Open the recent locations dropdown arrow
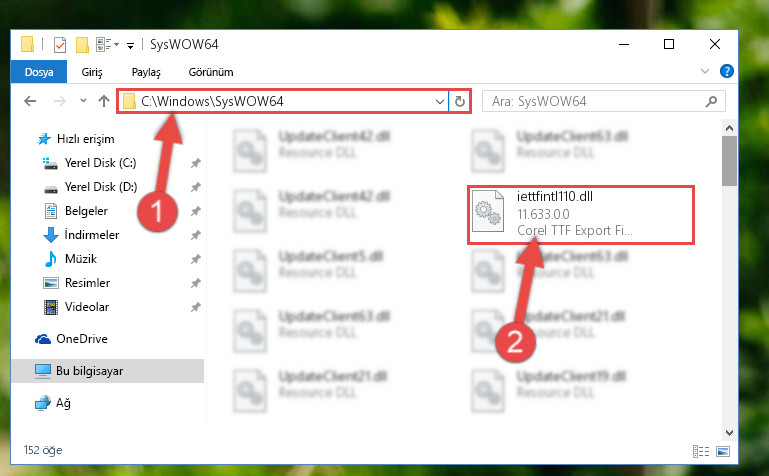Screen dimensions: 769x476 tap(83, 101)
